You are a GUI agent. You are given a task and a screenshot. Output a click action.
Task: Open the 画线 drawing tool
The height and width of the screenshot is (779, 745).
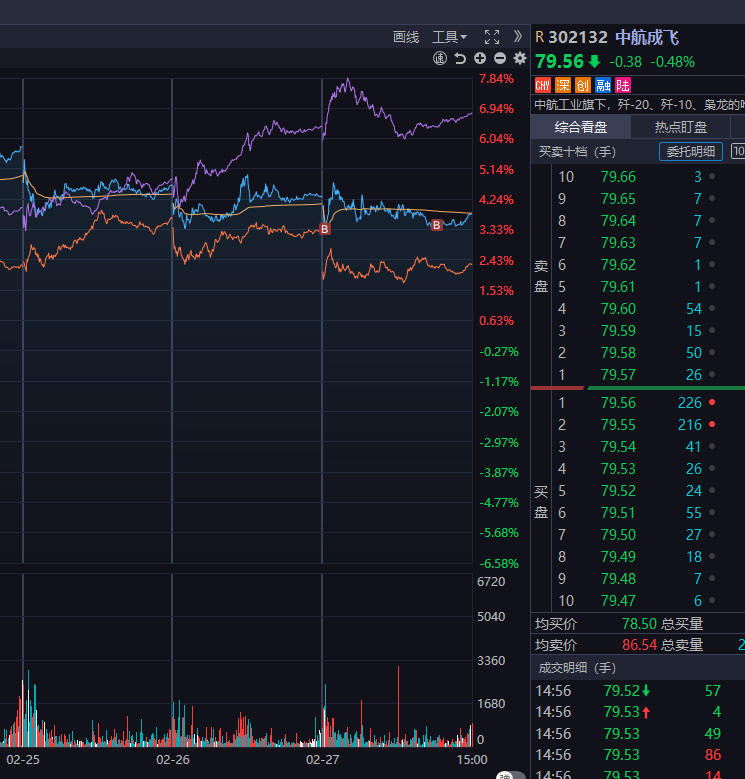click(x=405, y=37)
